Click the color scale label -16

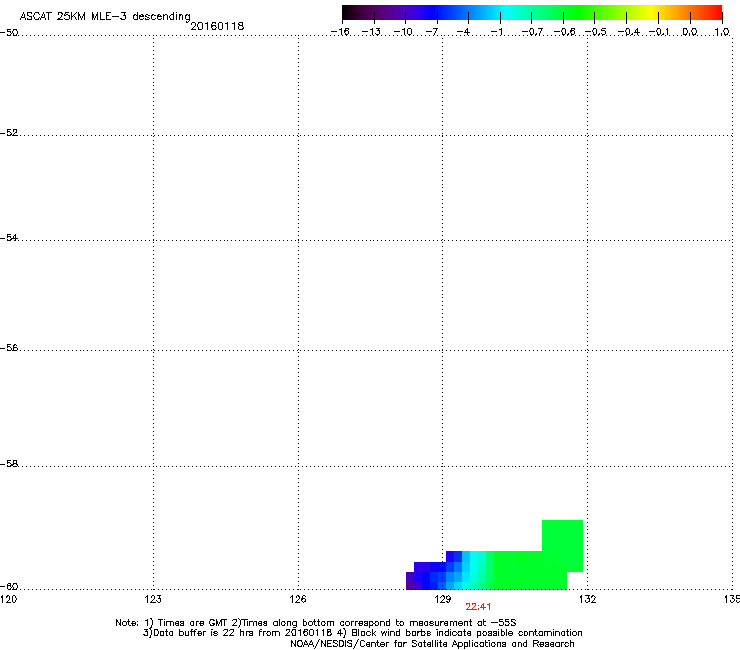pos(340,32)
